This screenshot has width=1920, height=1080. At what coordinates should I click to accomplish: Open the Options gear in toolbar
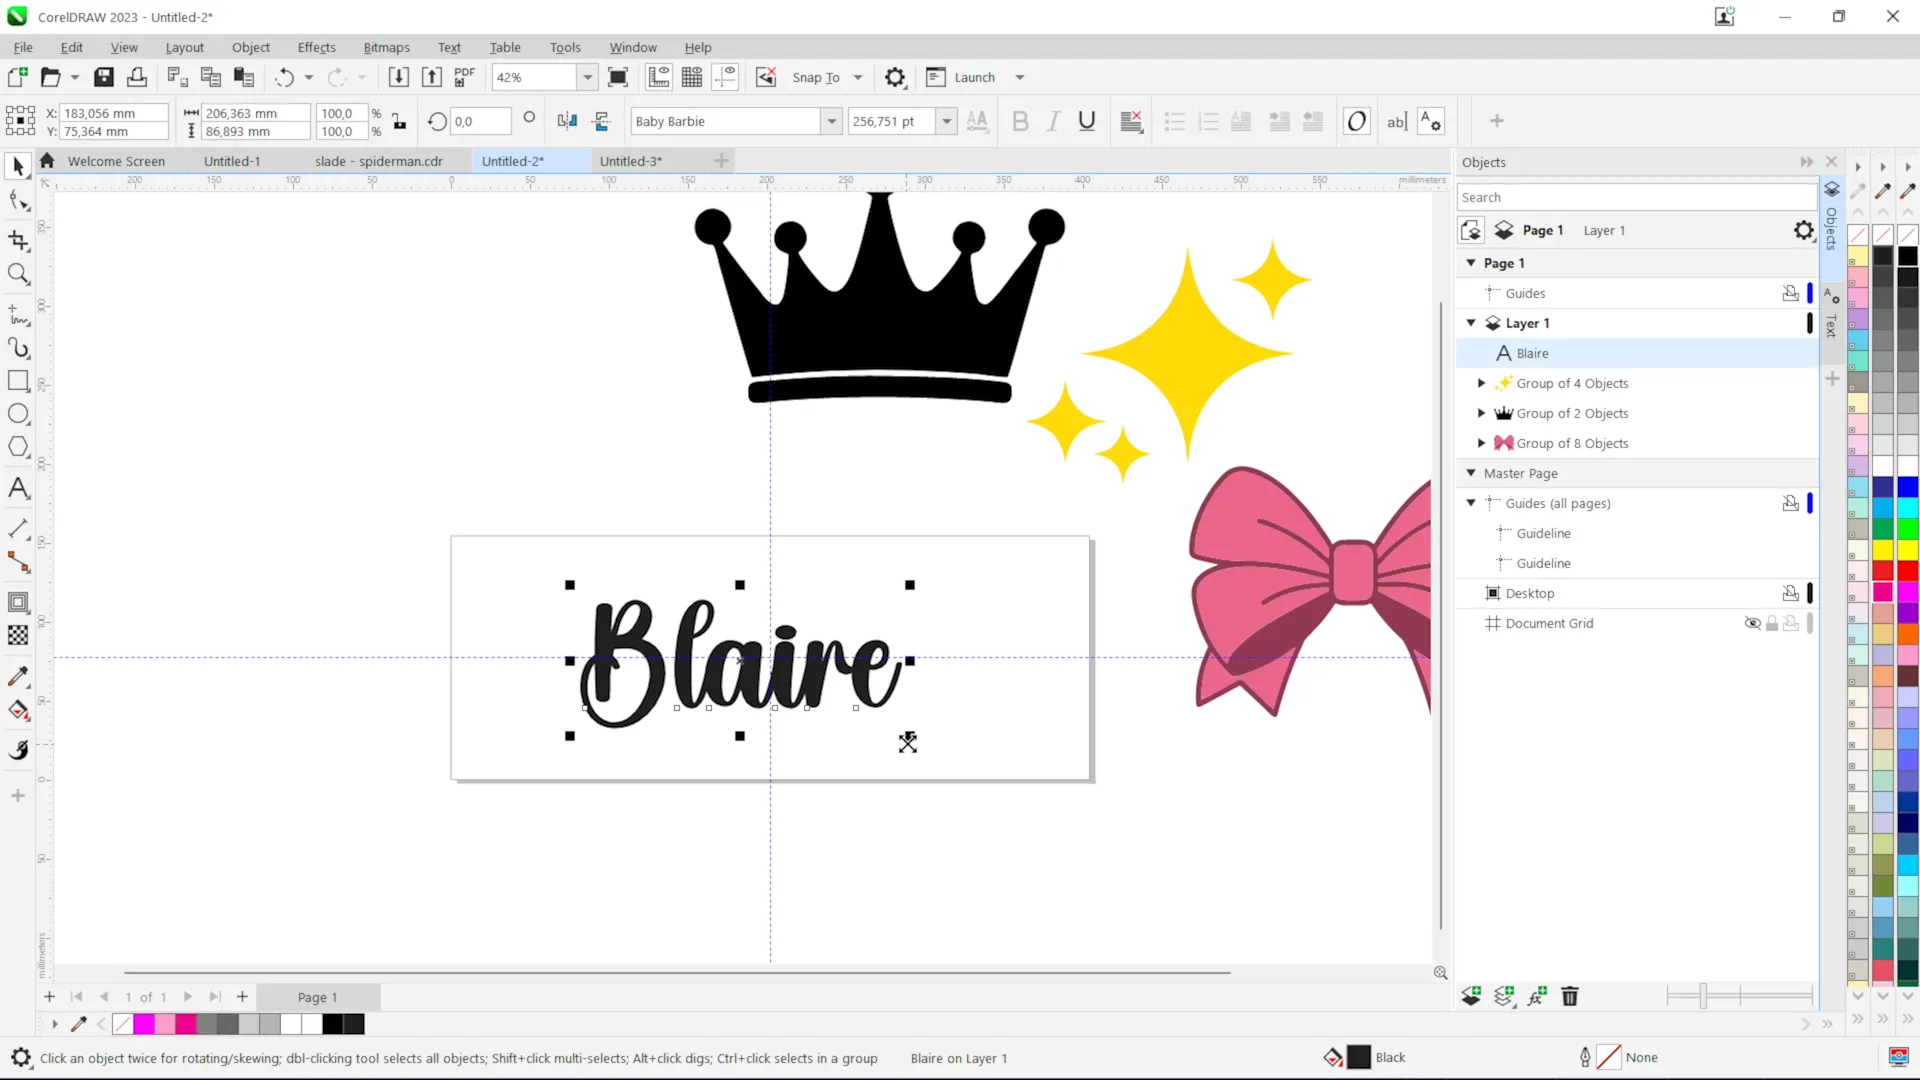(x=895, y=77)
